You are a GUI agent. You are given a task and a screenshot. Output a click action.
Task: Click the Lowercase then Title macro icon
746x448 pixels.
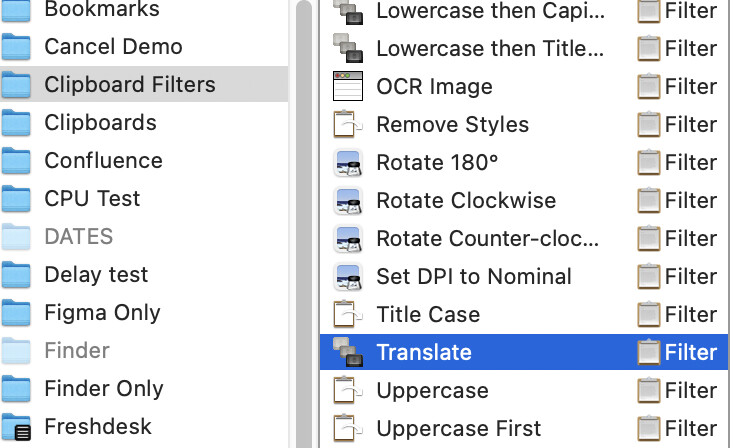[348, 48]
